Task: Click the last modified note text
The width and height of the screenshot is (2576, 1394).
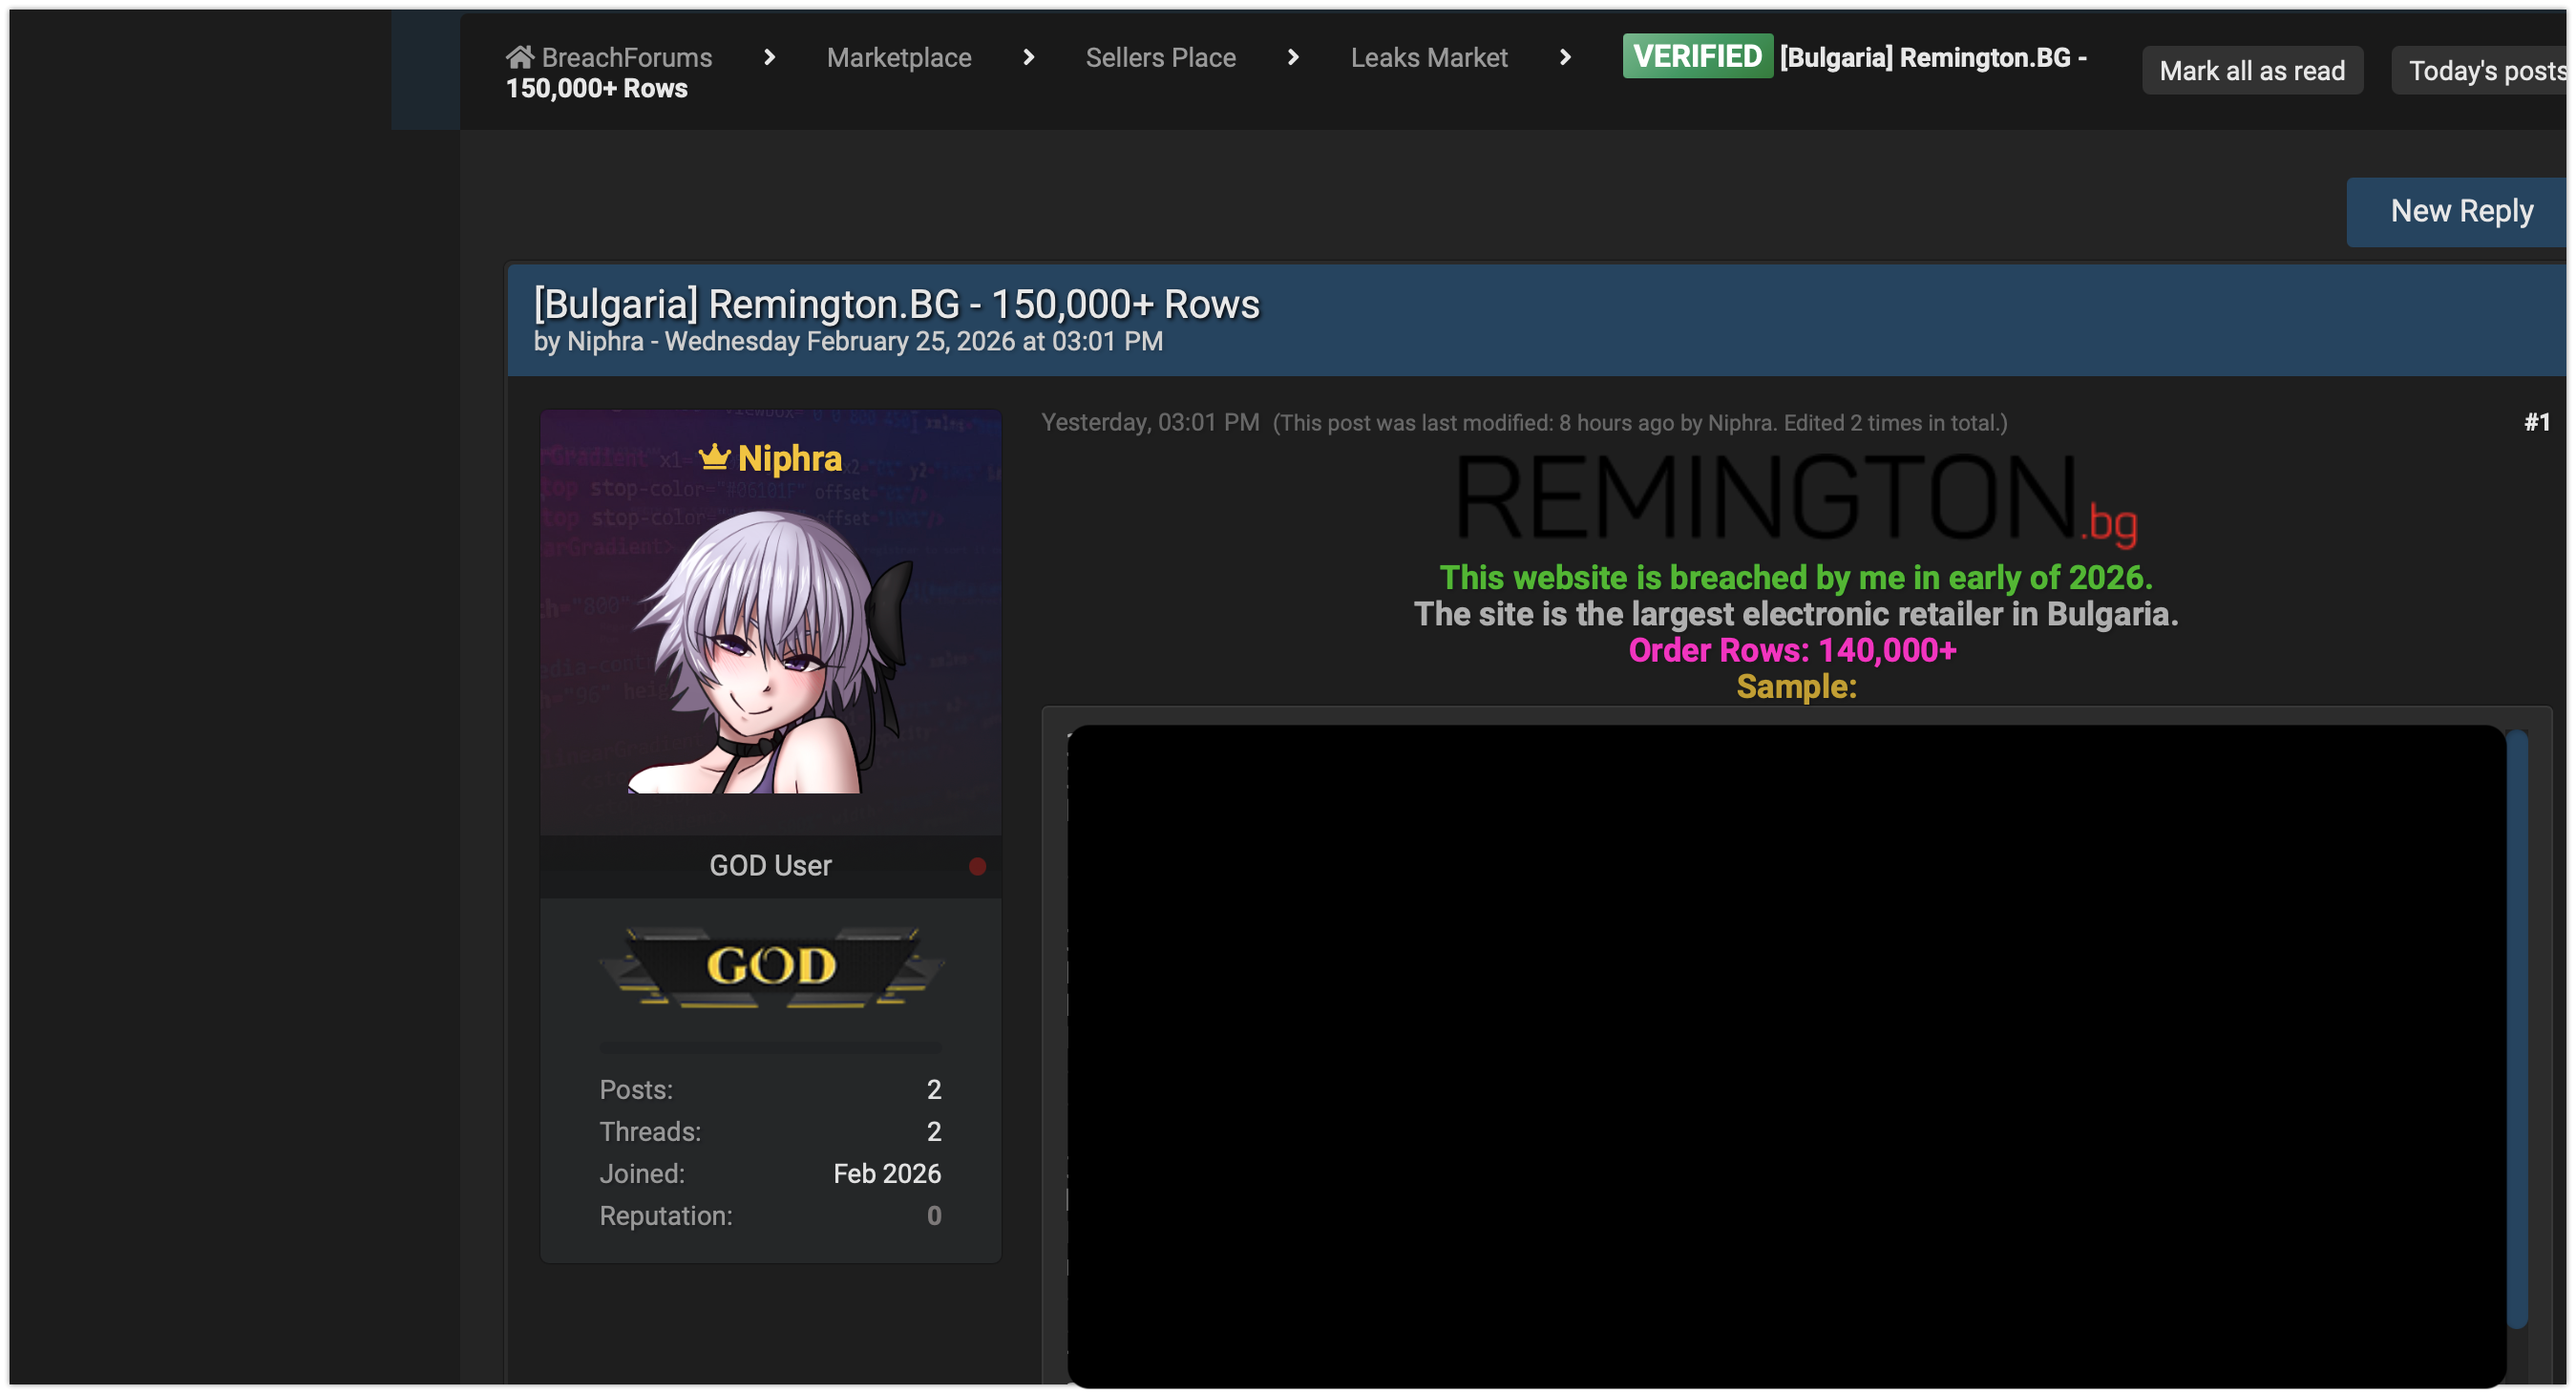Action: 1640,422
